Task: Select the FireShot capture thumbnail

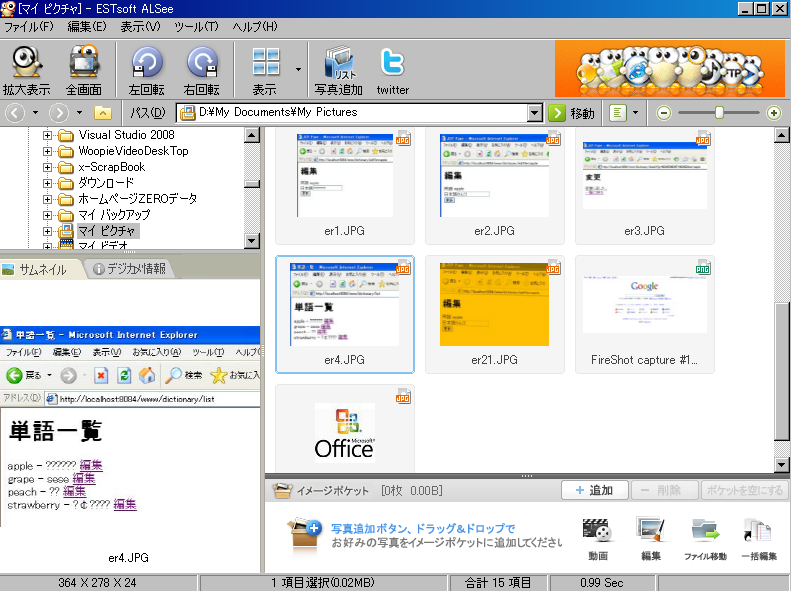Action: [x=645, y=315]
